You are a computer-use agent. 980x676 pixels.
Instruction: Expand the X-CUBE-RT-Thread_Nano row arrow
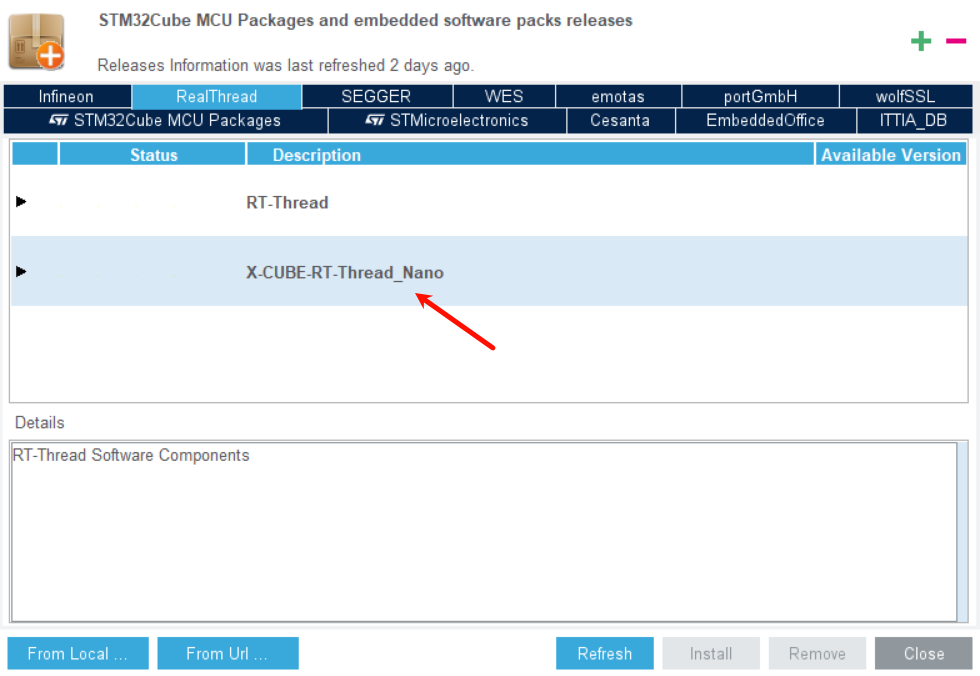tap(21, 272)
